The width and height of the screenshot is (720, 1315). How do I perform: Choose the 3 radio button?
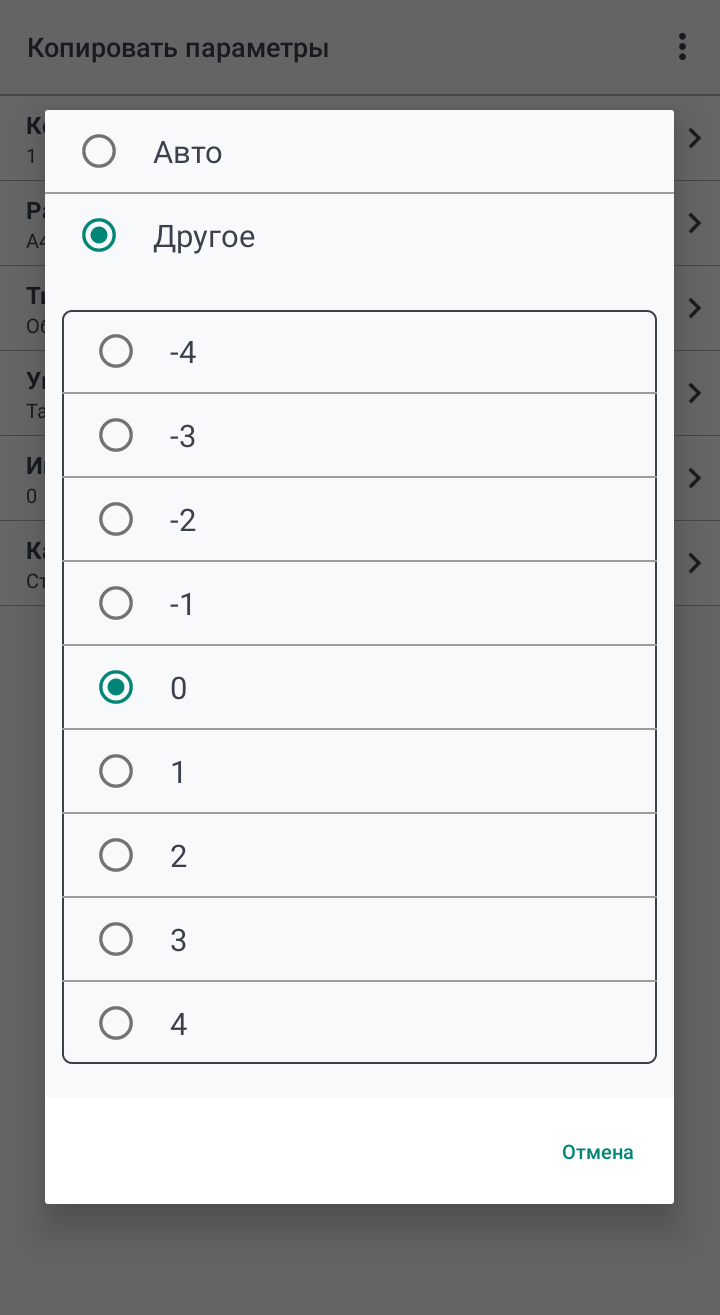click(116, 940)
